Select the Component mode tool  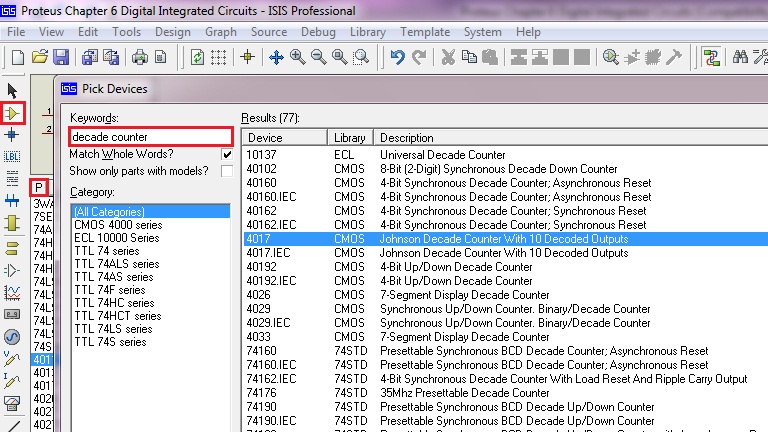tap(13, 113)
